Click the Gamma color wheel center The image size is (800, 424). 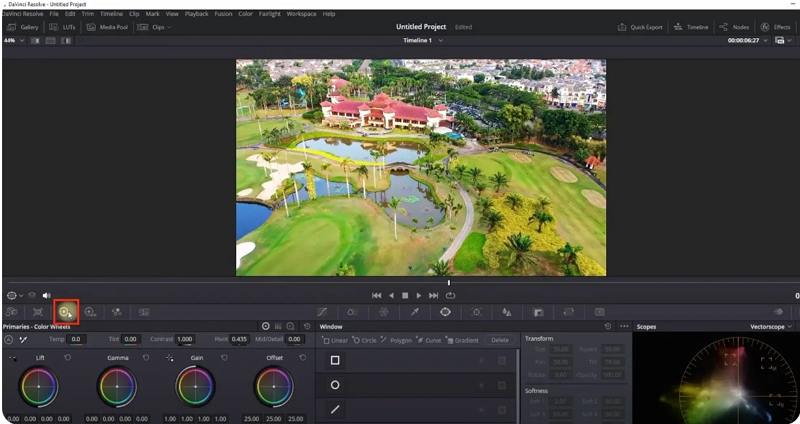[x=117, y=386]
